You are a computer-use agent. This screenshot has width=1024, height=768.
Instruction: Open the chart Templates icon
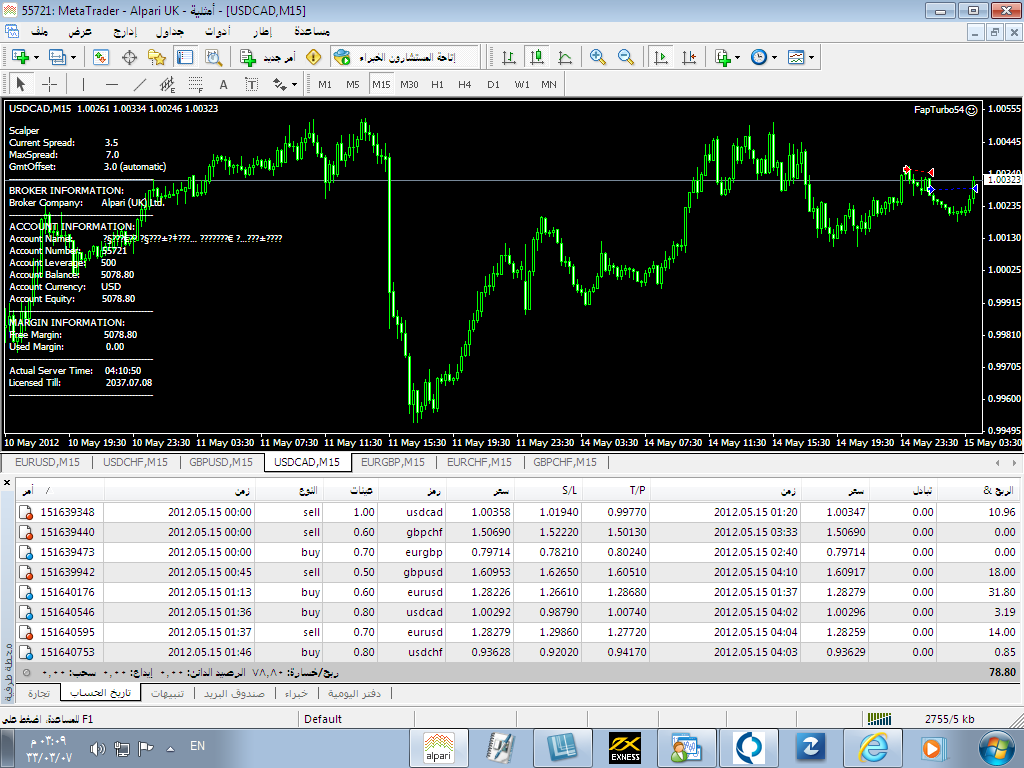[795, 57]
